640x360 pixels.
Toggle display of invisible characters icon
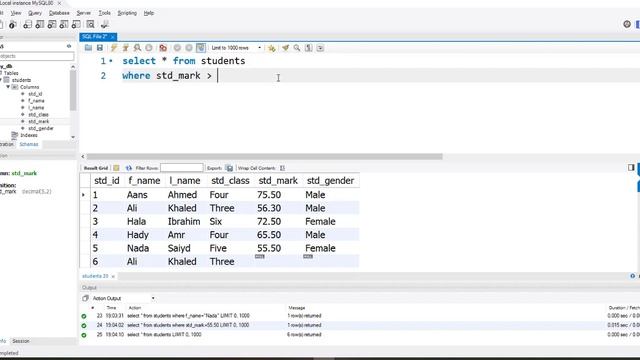tap(309, 48)
